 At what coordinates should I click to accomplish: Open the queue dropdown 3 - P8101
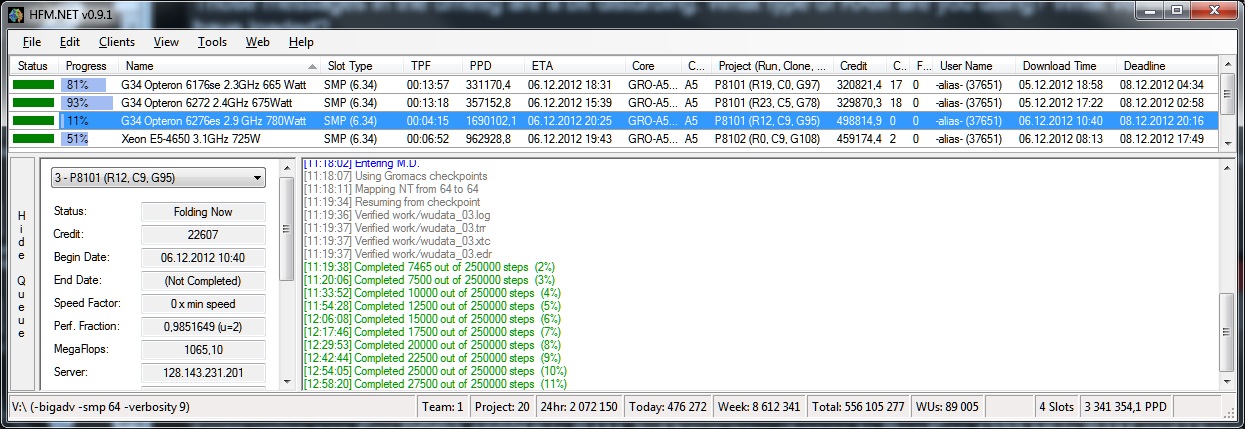[158, 179]
